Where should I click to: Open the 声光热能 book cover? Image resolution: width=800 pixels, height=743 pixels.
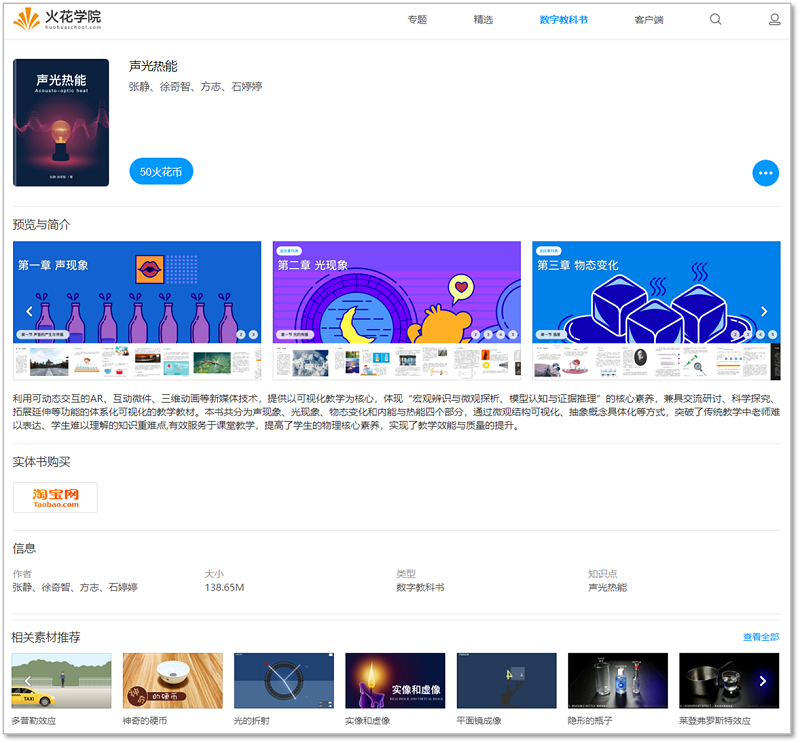coord(61,122)
